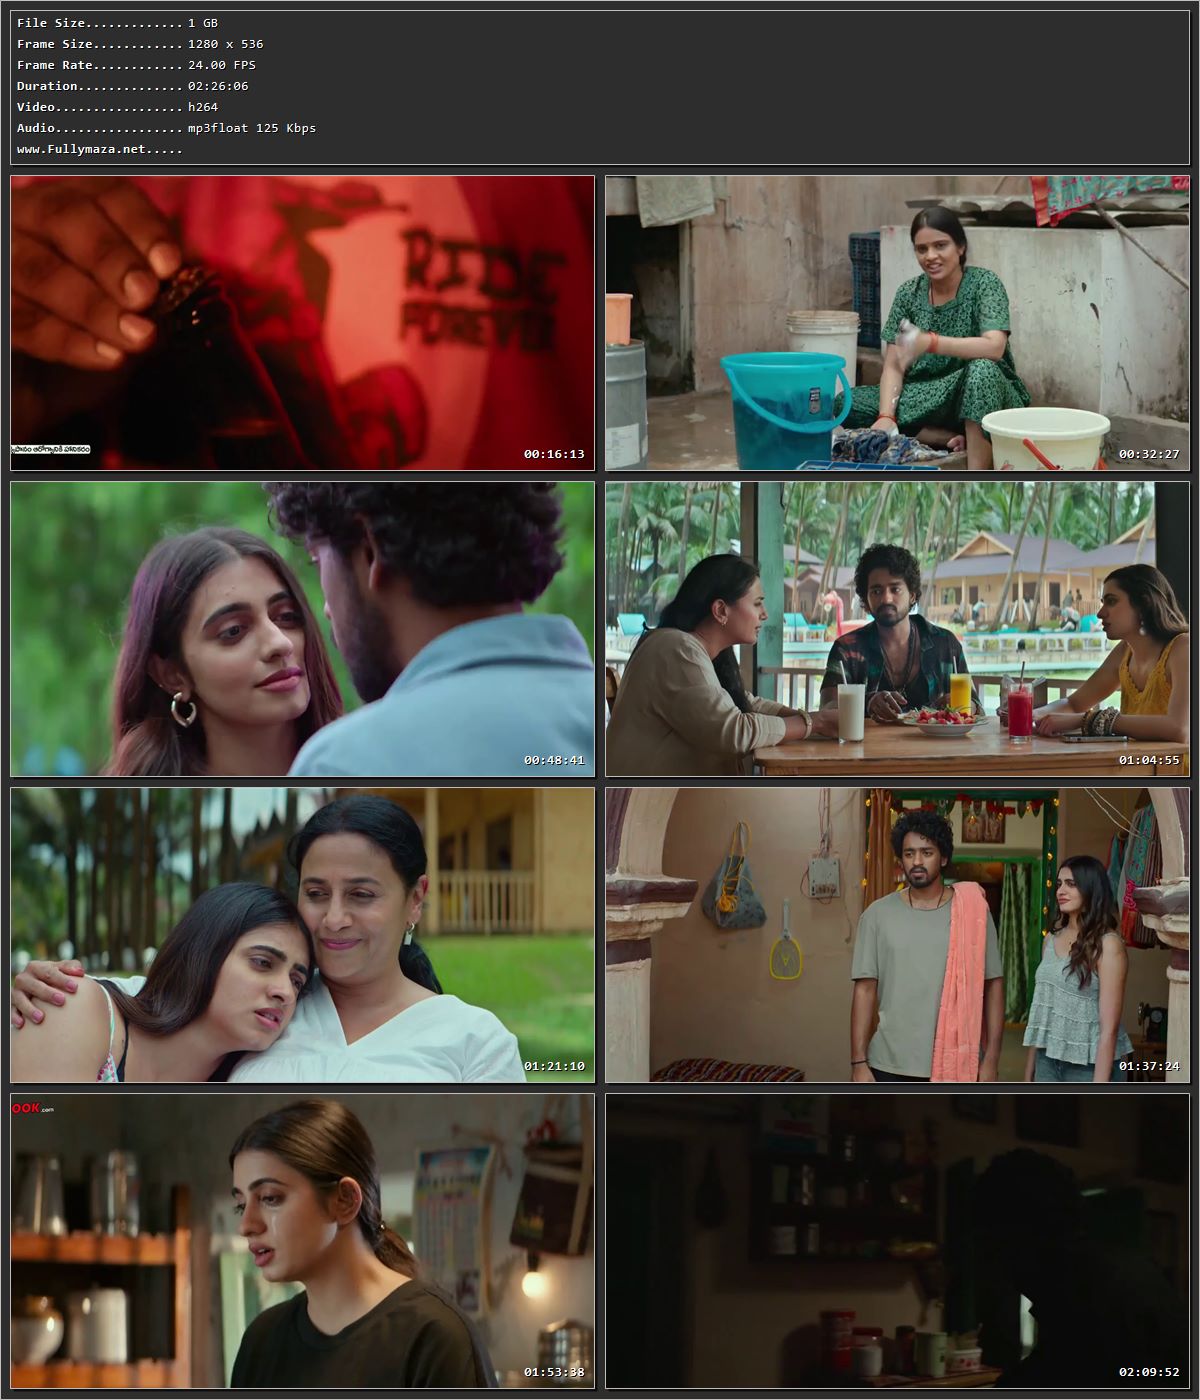1200x1400 pixels.
Task: Click the 01:21:10 timestamp
Action: (554, 1066)
